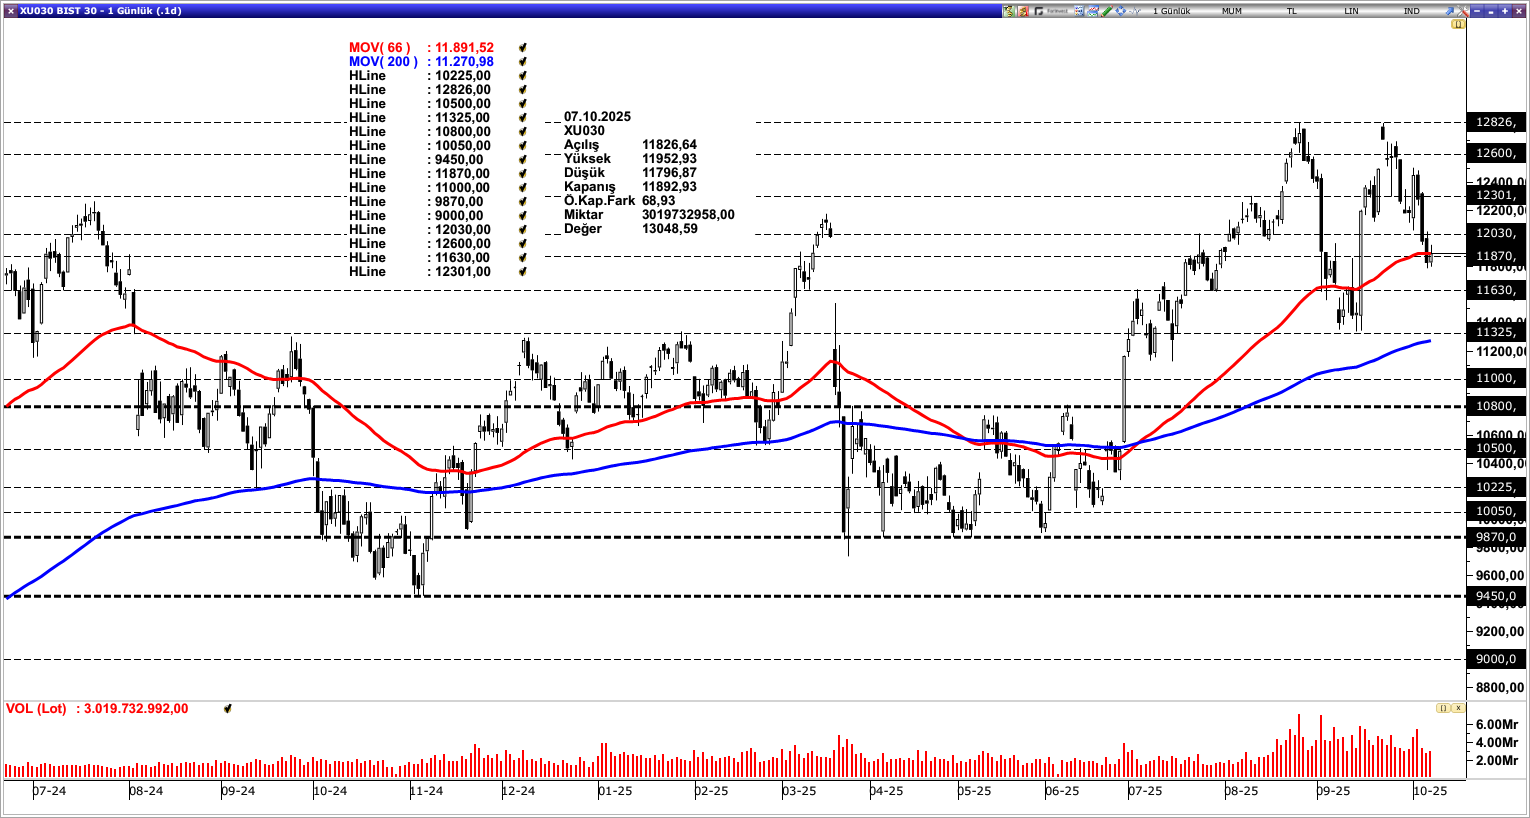Click the Ö.Kap.Fark value 68,93
This screenshot has width=1530, height=818.
(x=659, y=201)
